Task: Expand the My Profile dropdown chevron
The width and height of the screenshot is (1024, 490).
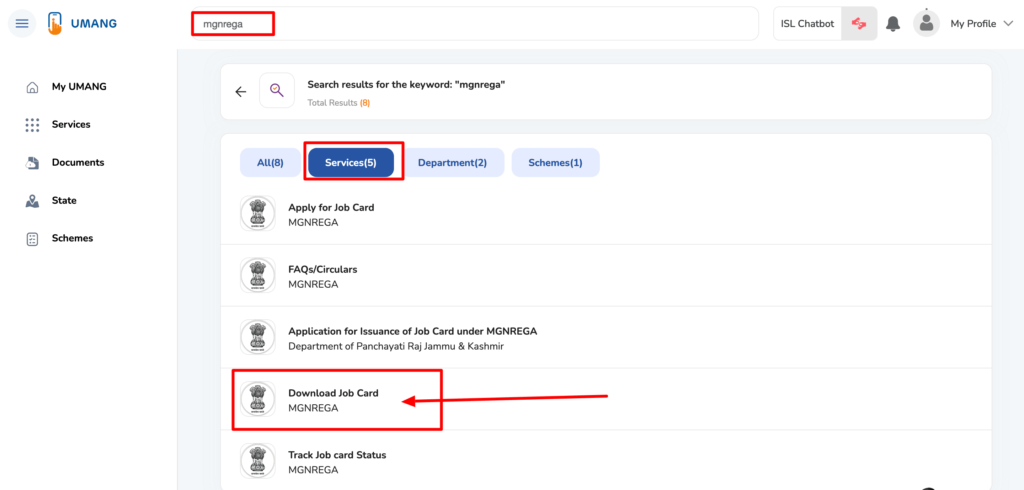Action: pyautogui.click(x=1008, y=24)
